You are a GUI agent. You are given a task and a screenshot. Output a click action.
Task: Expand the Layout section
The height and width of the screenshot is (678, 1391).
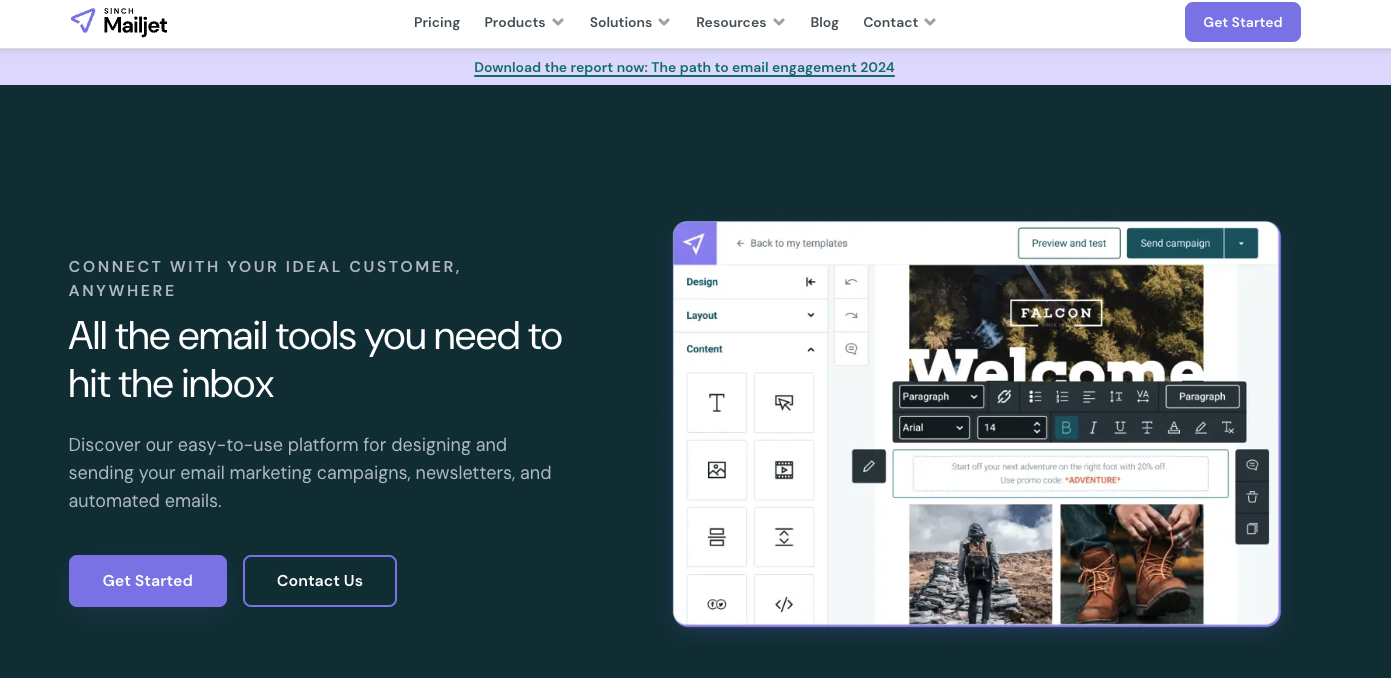pos(750,315)
